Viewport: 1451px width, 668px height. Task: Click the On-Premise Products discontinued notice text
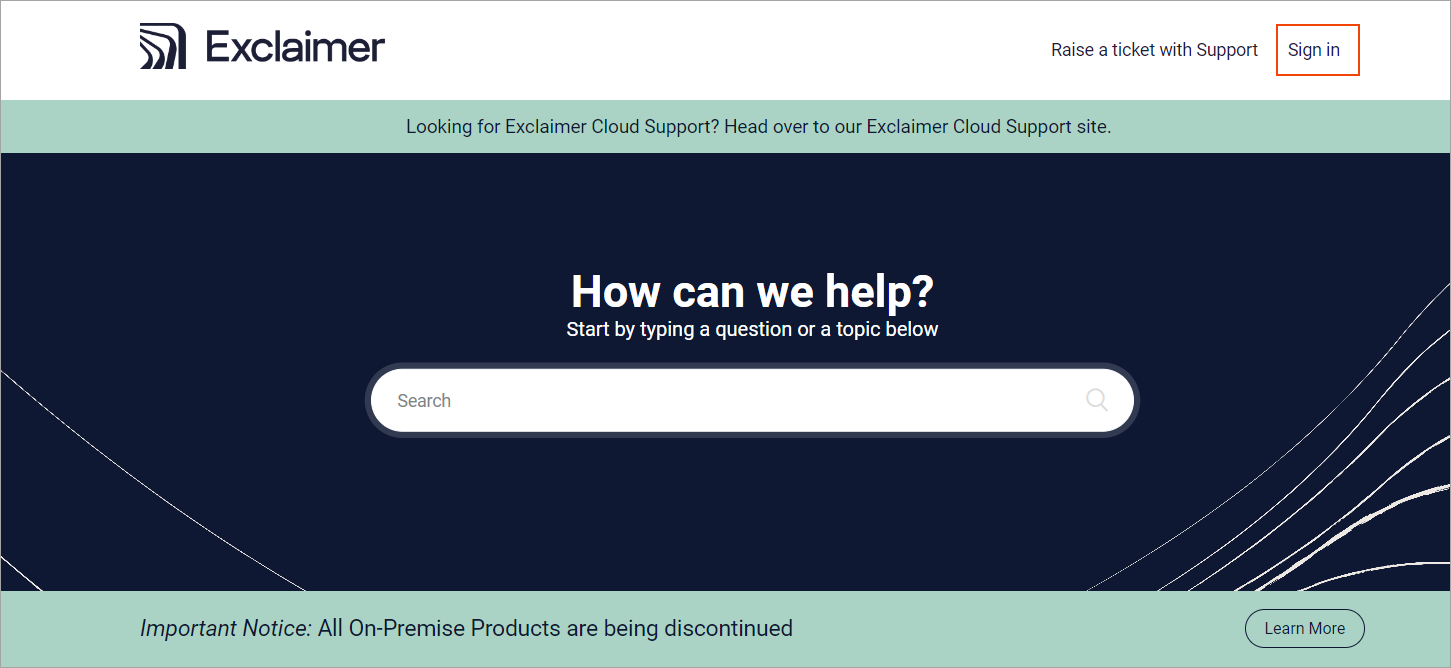466,628
